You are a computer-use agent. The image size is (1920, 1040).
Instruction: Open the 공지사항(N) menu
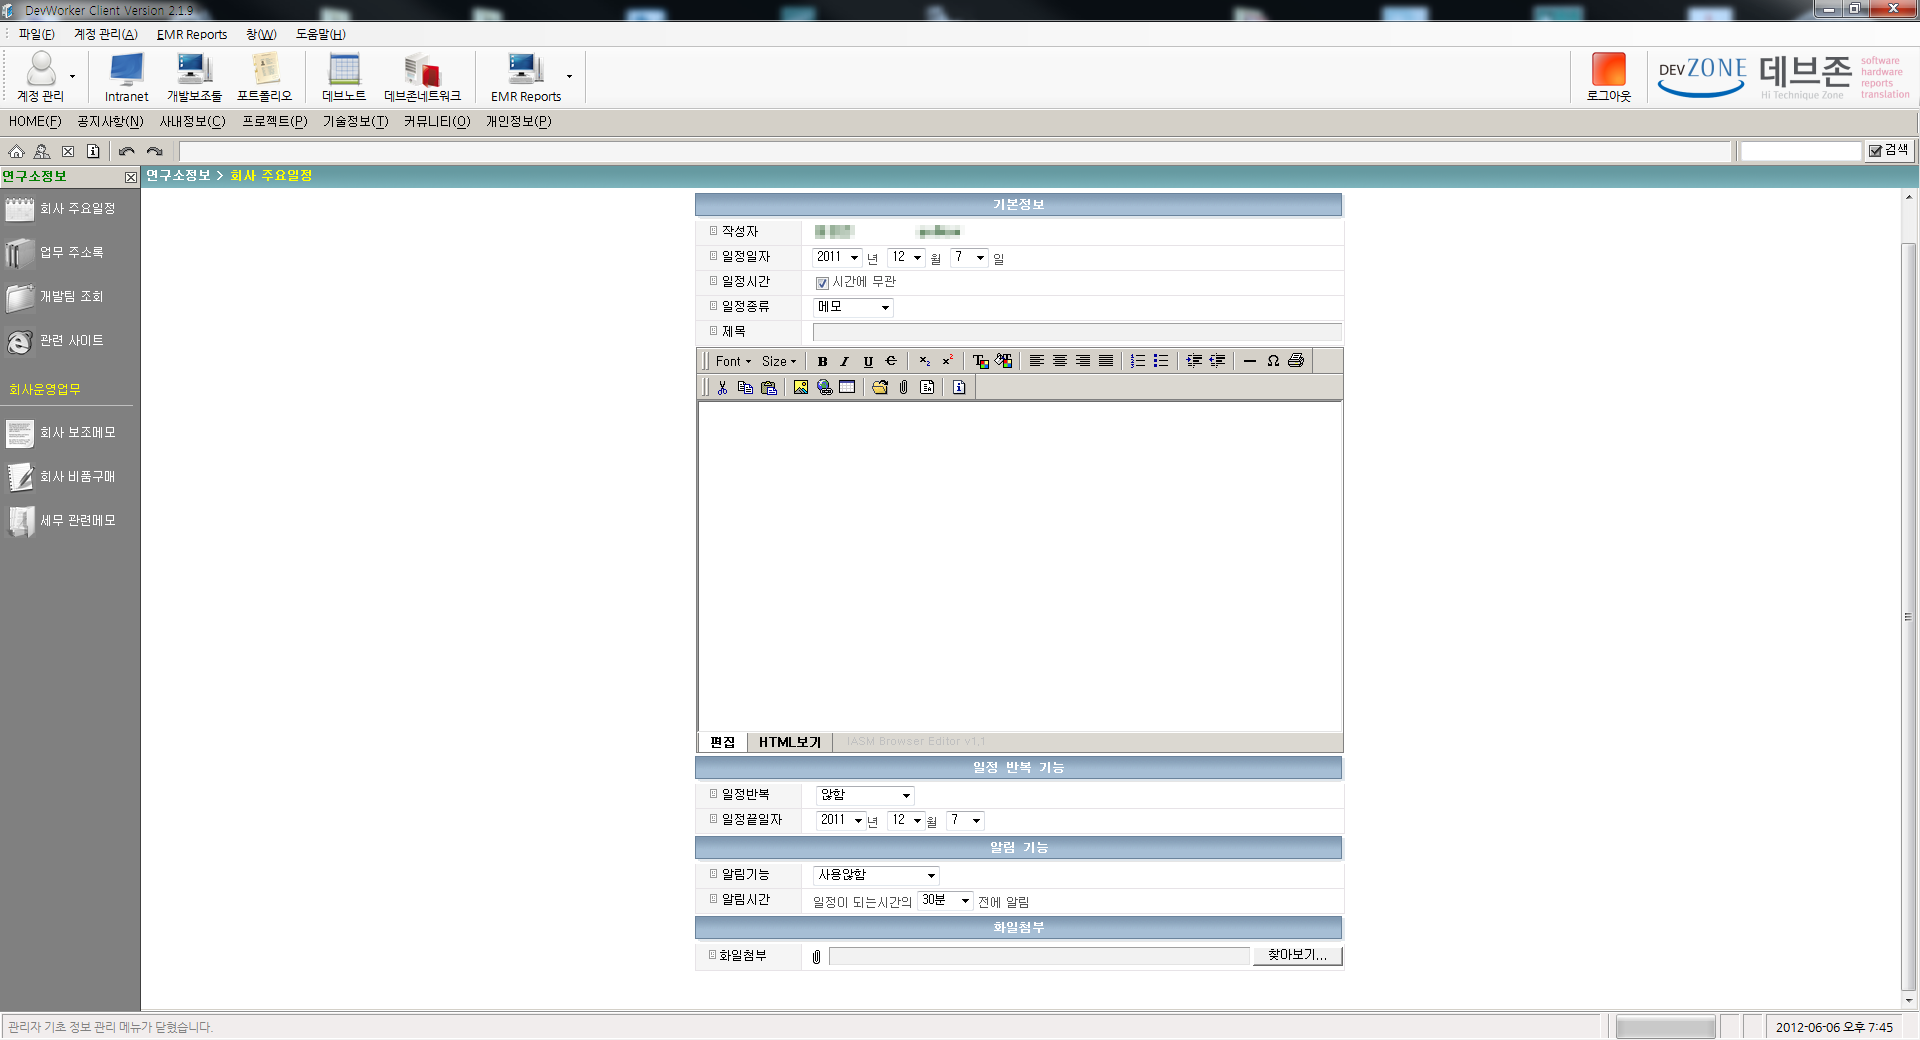(110, 121)
